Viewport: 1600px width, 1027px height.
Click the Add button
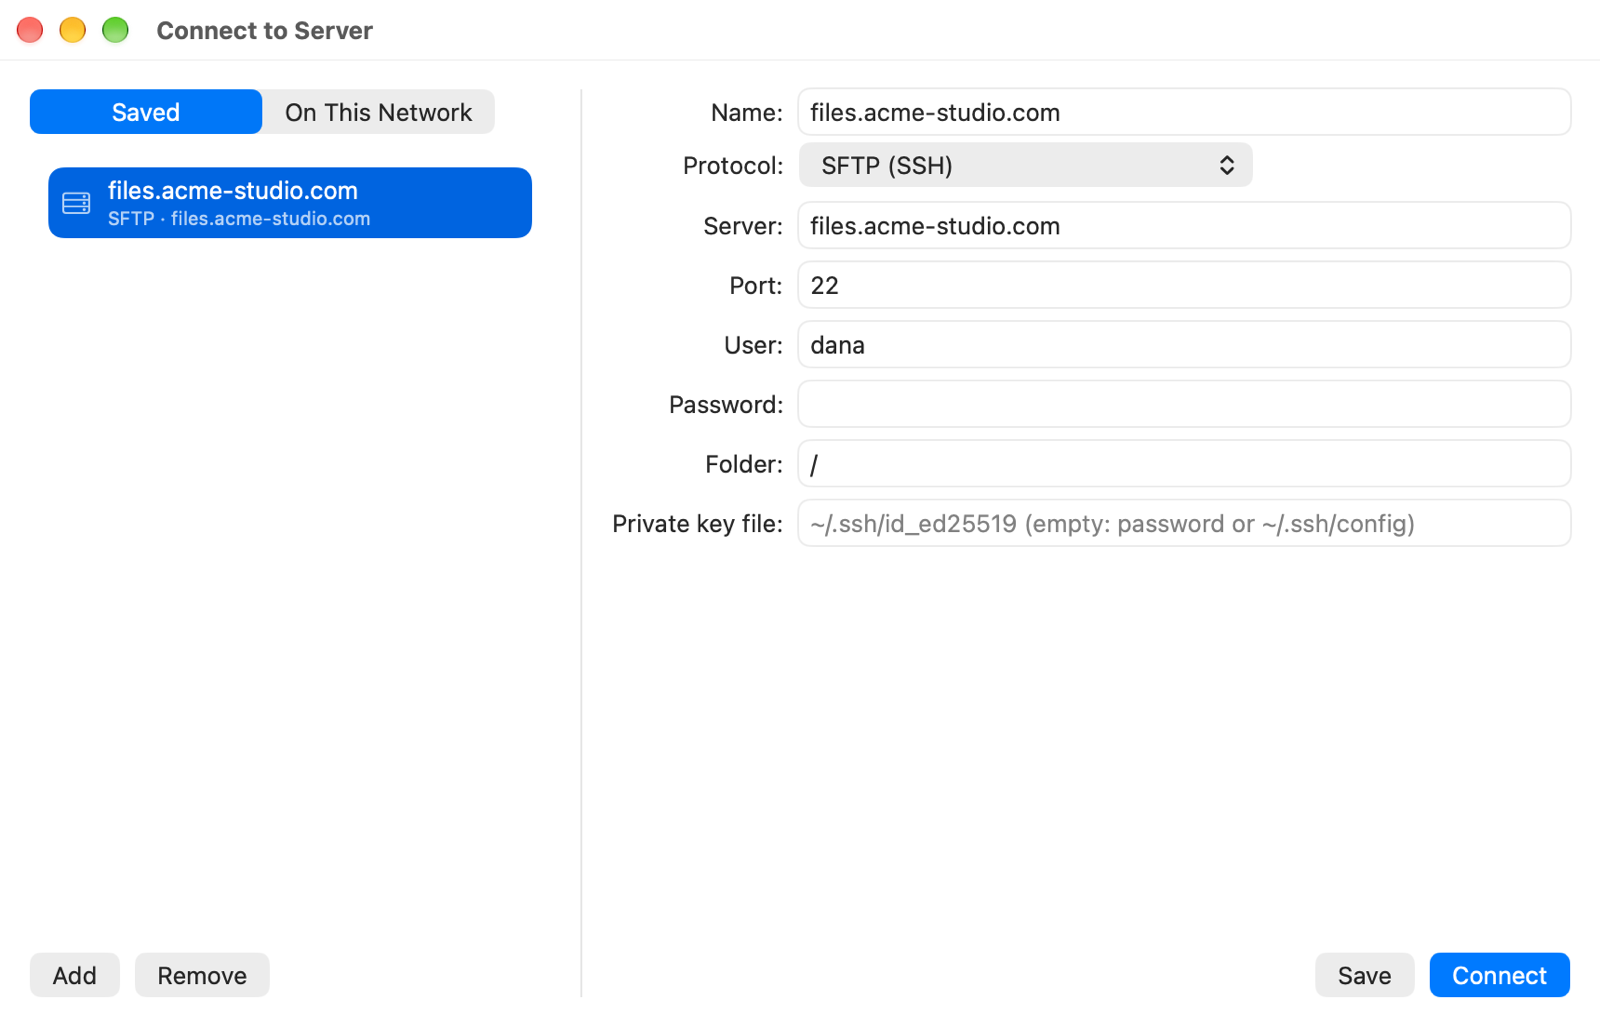click(x=75, y=975)
